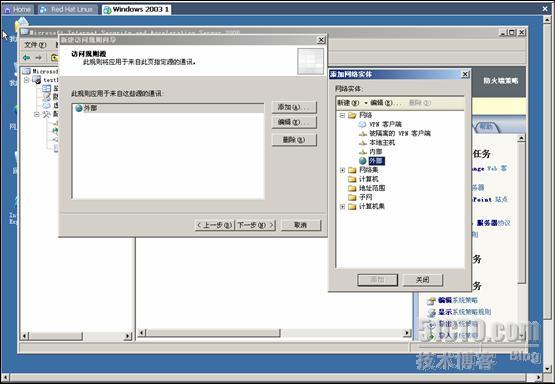The height and width of the screenshot is (384, 555).
Task: Open the 文件 menu
Action: click(35, 45)
